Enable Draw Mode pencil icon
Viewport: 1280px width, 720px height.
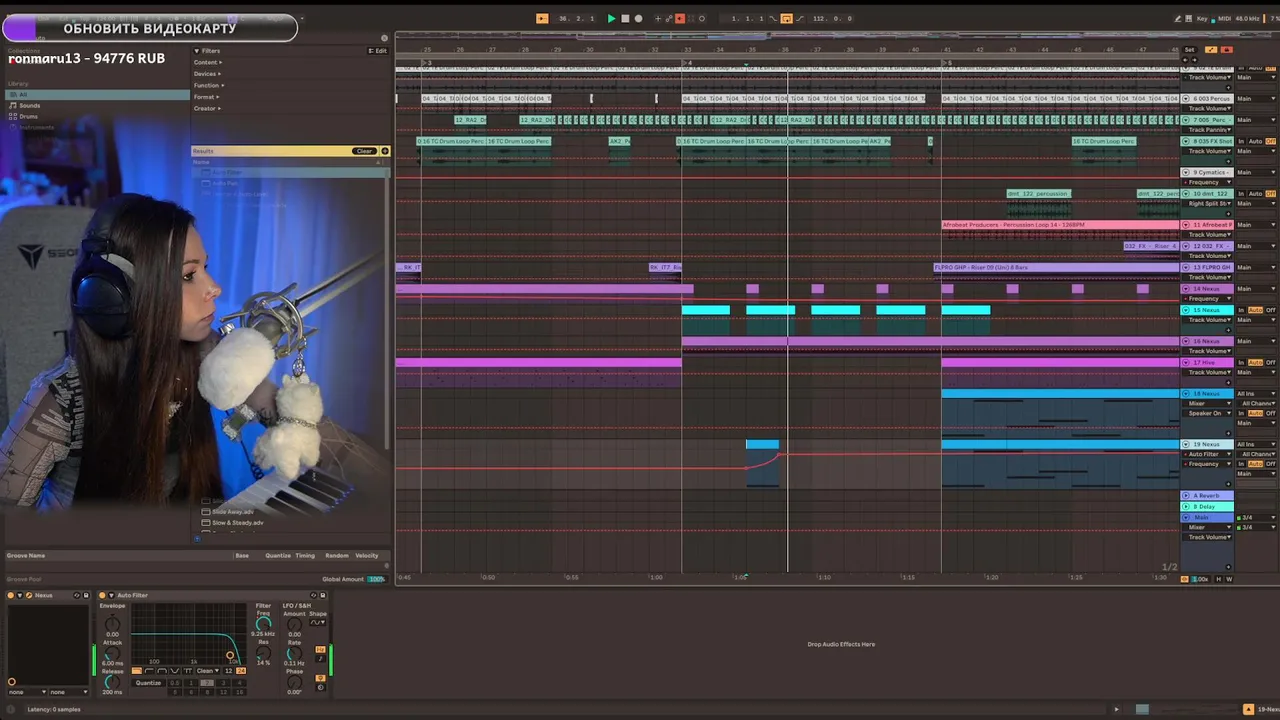(x=1178, y=18)
